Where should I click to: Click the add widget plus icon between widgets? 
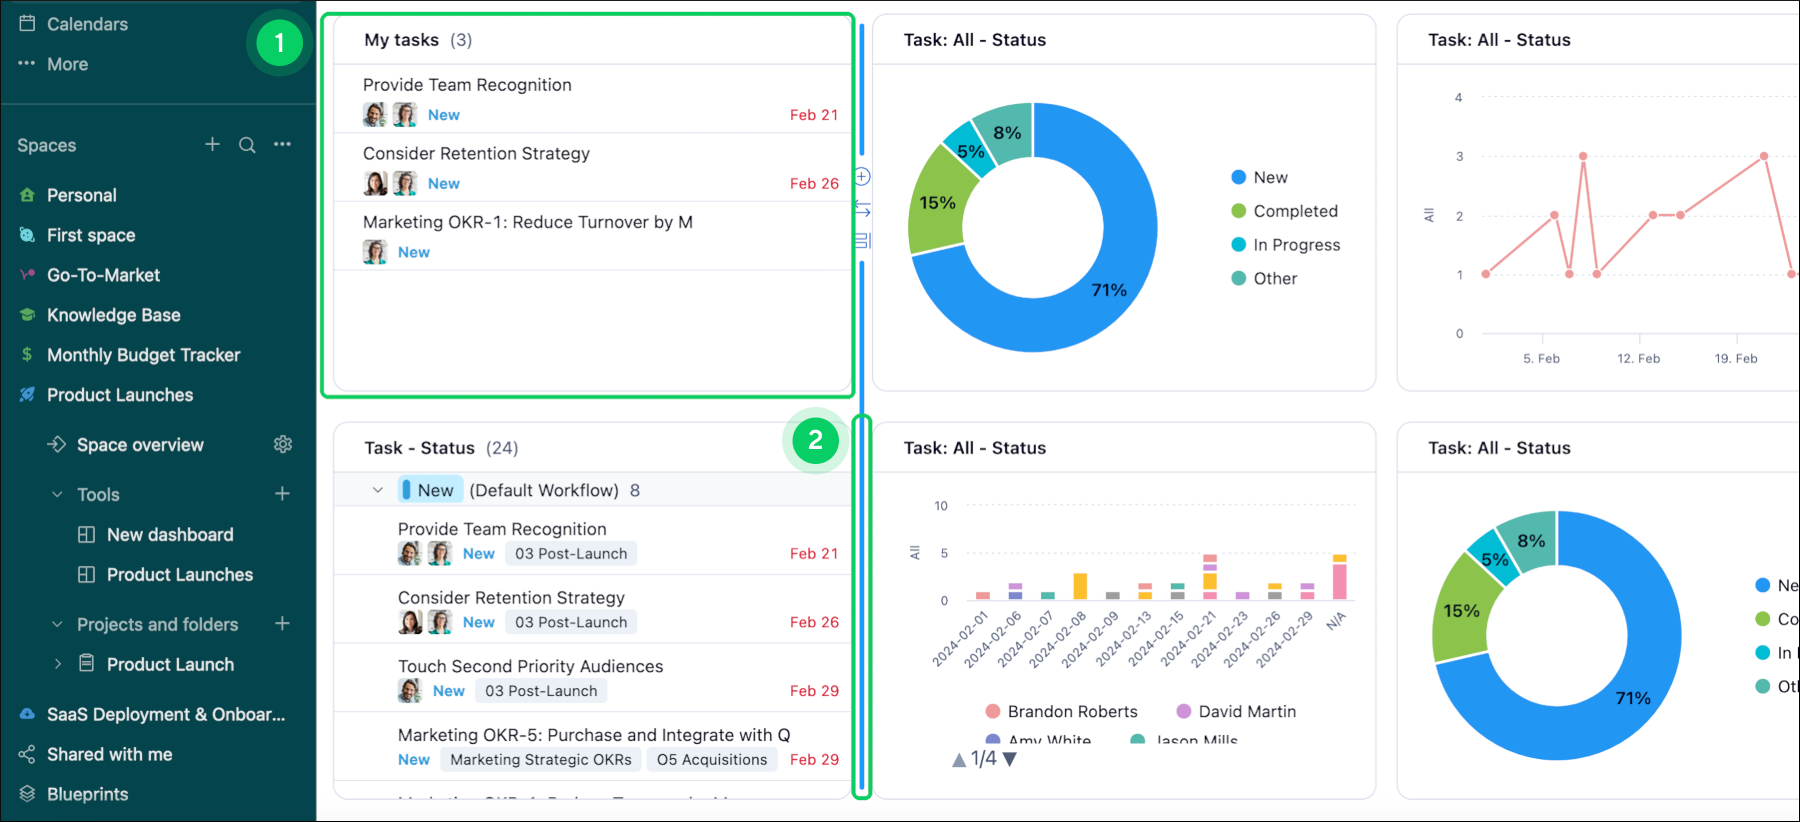[862, 177]
